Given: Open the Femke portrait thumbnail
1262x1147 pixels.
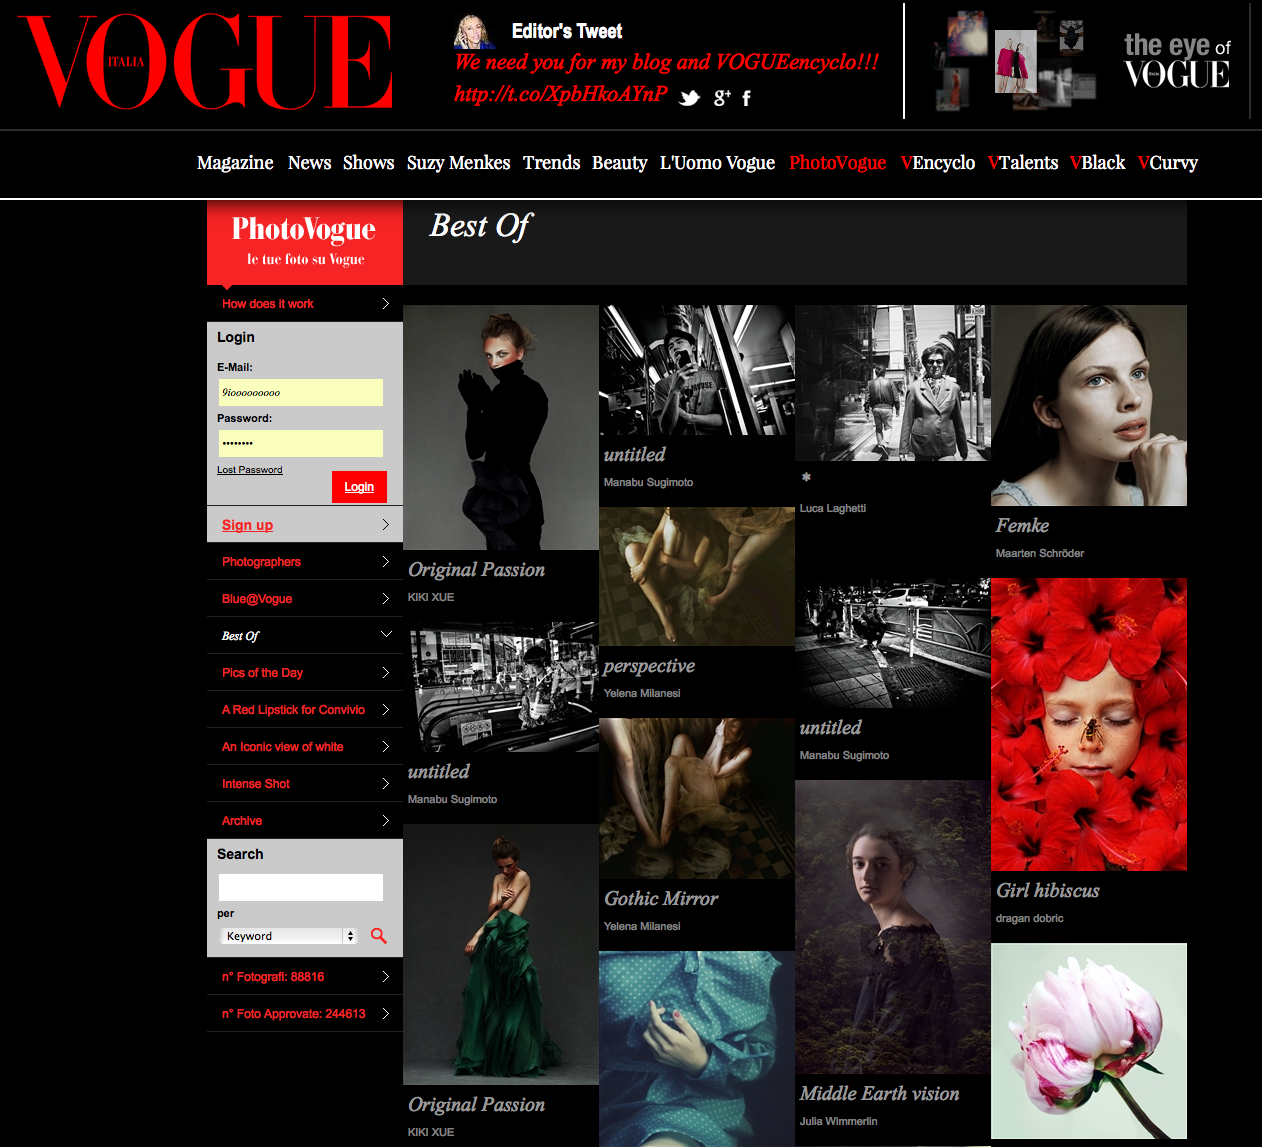Looking at the screenshot, I should (1089, 405).
